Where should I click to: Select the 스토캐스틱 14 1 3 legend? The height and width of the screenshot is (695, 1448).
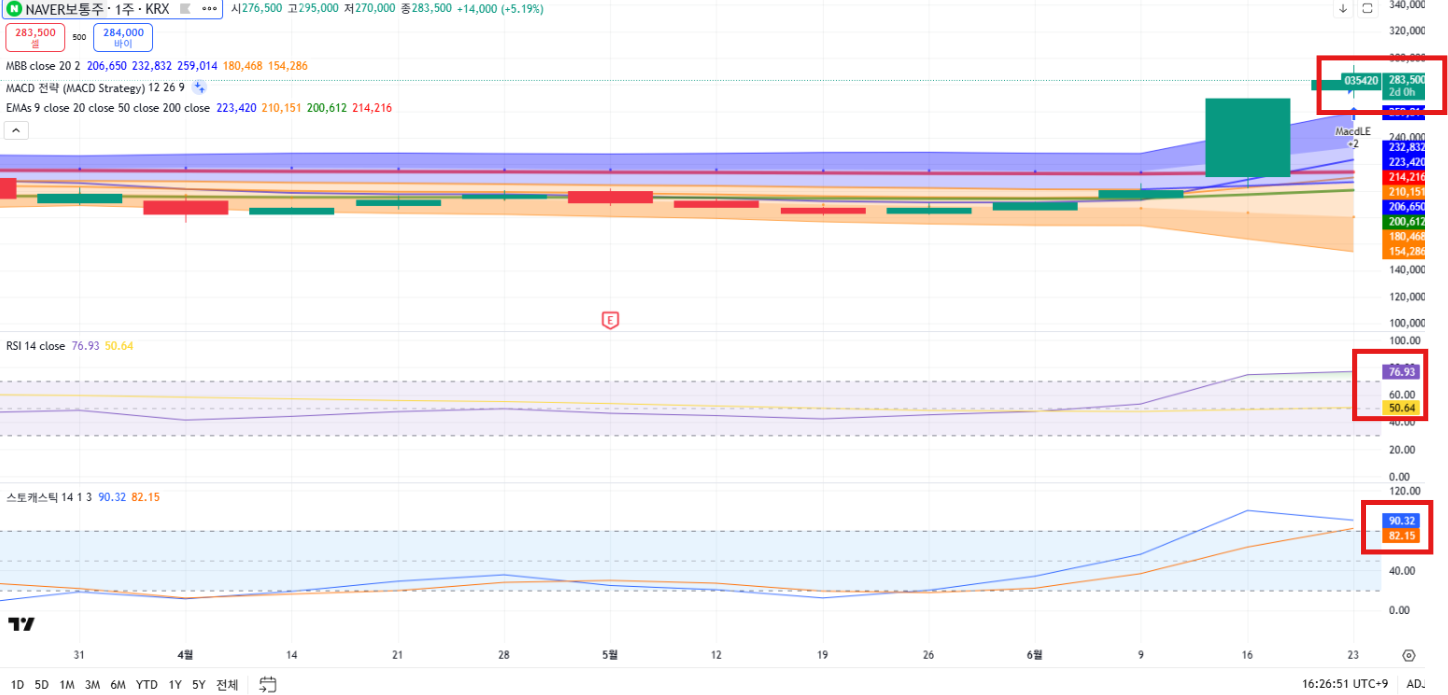tap(50, 497)
